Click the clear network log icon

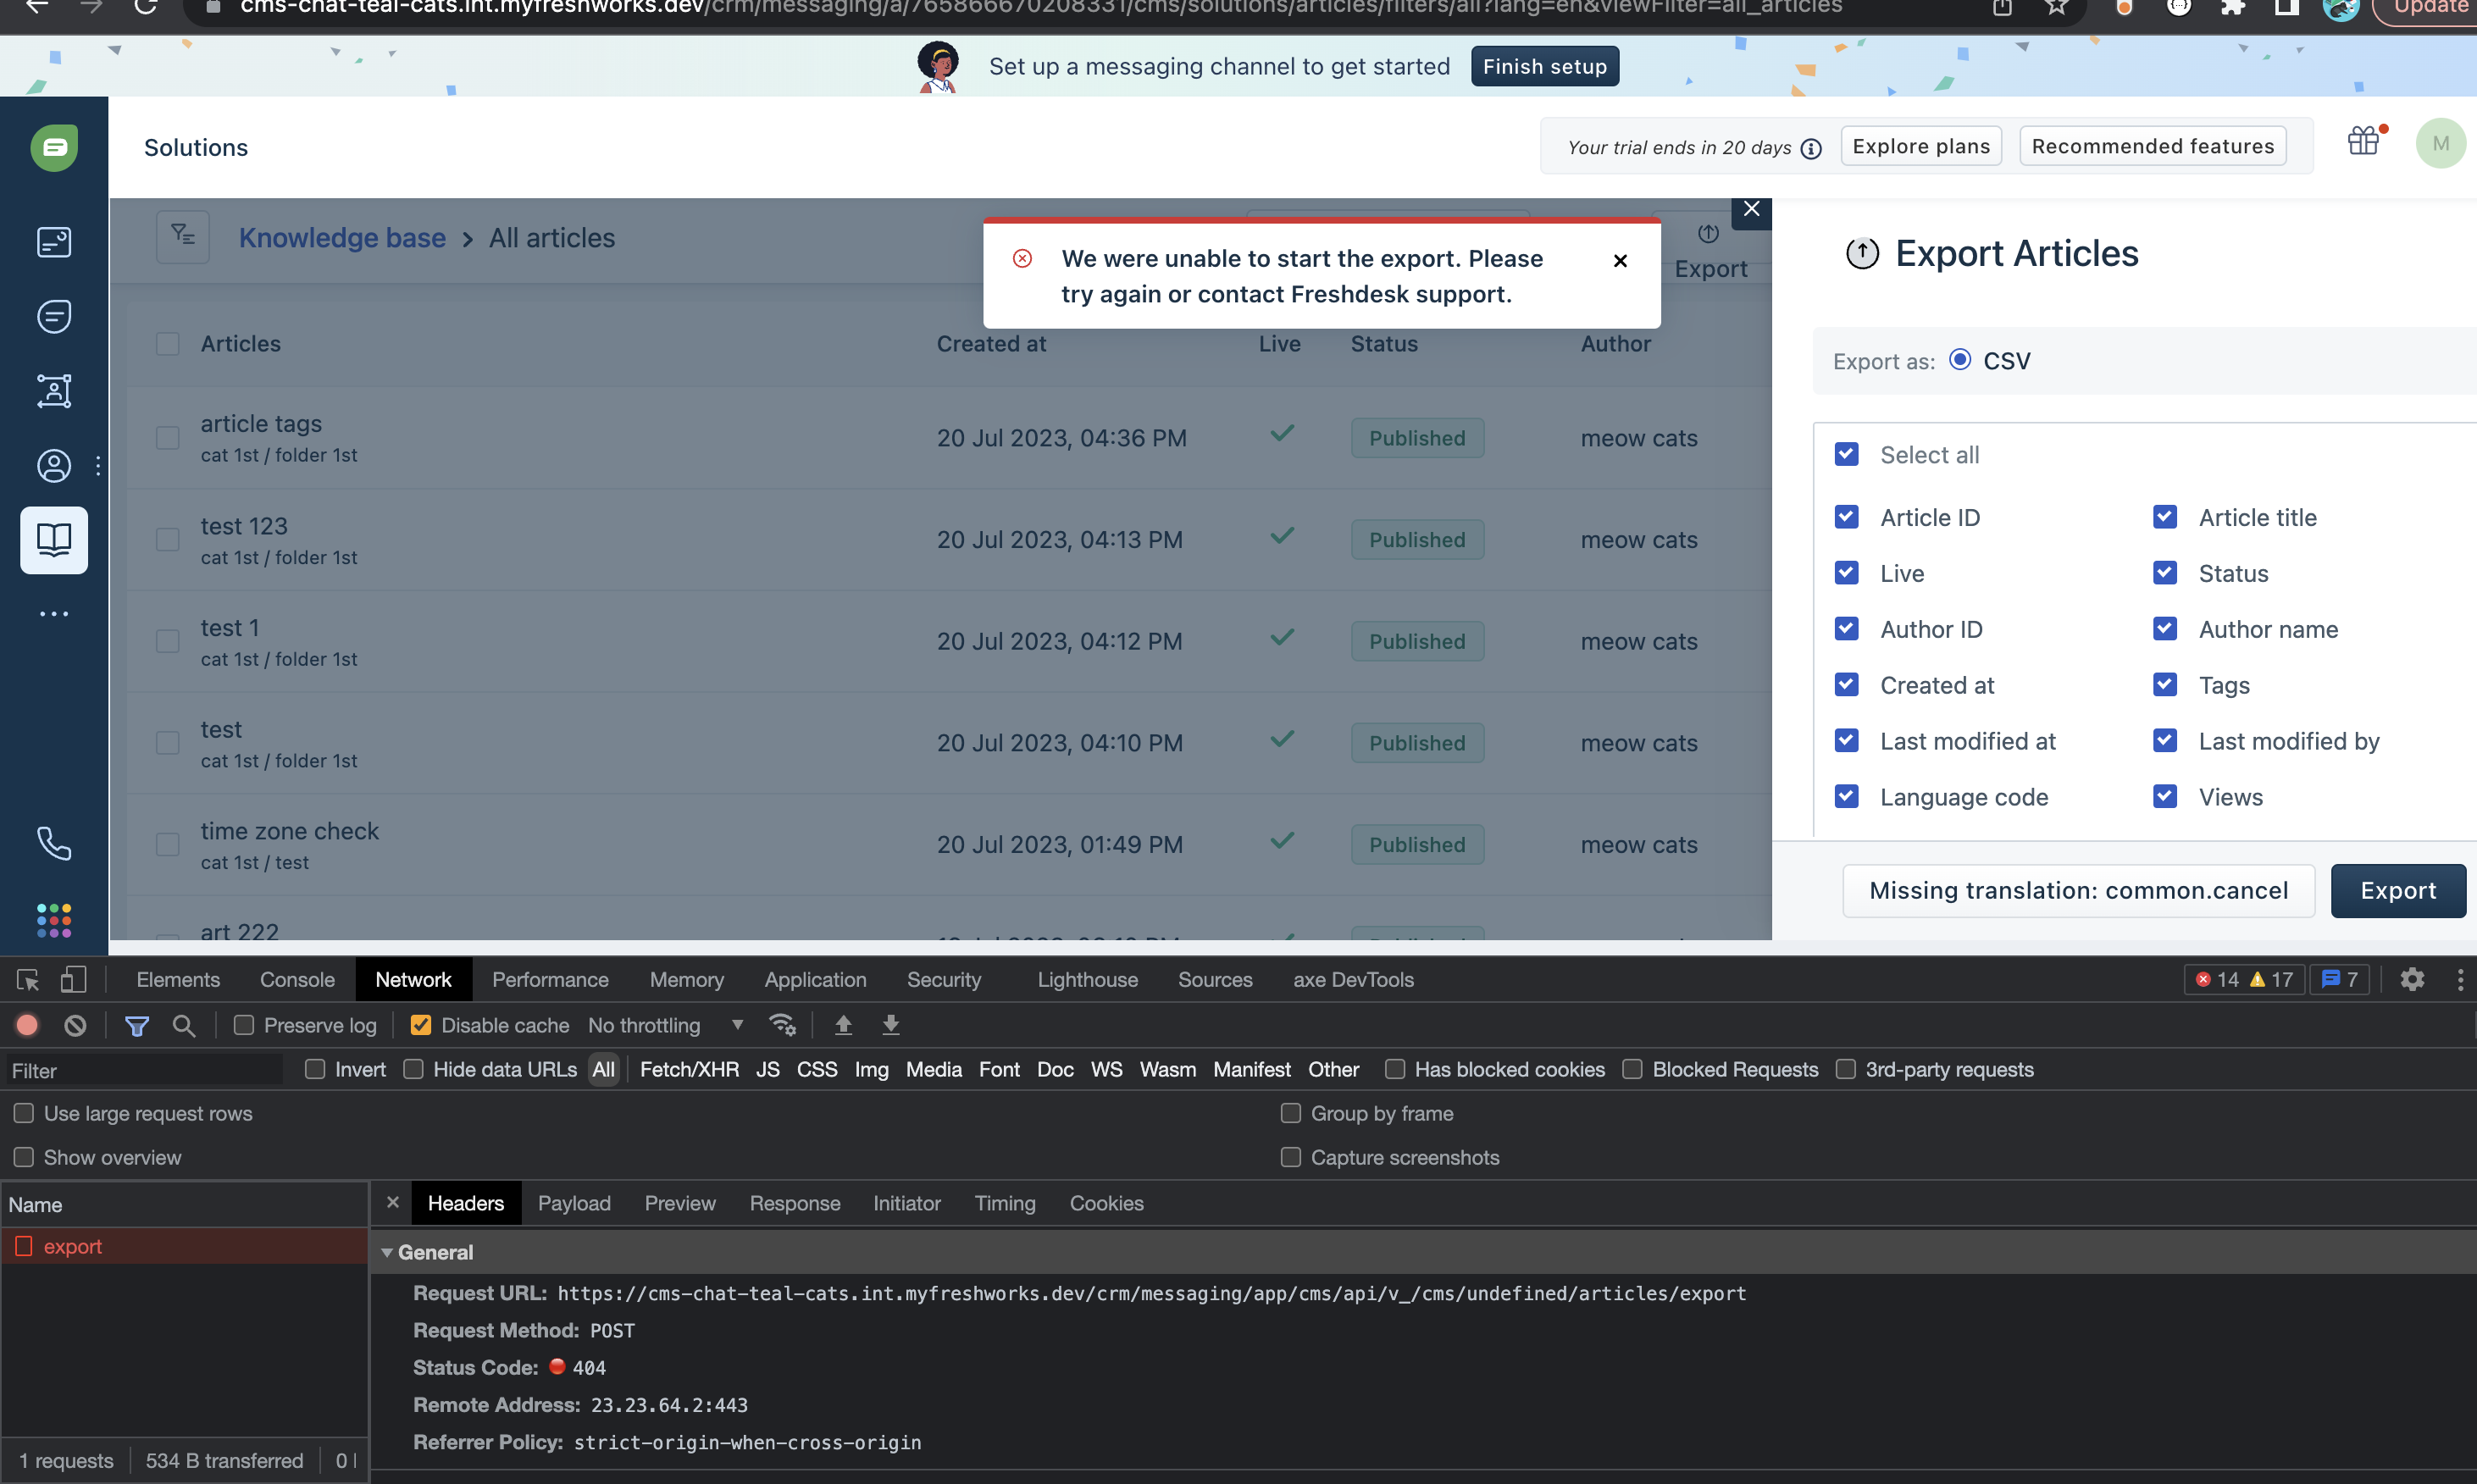pos(75,1025)
